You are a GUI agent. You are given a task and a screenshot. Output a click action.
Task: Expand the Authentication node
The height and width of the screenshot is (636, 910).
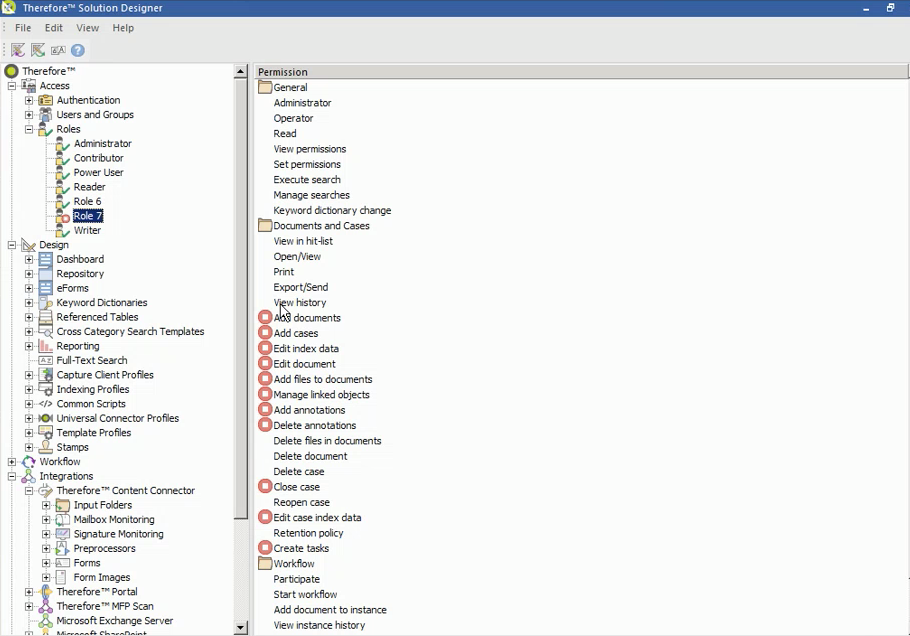tap(30, 99)
